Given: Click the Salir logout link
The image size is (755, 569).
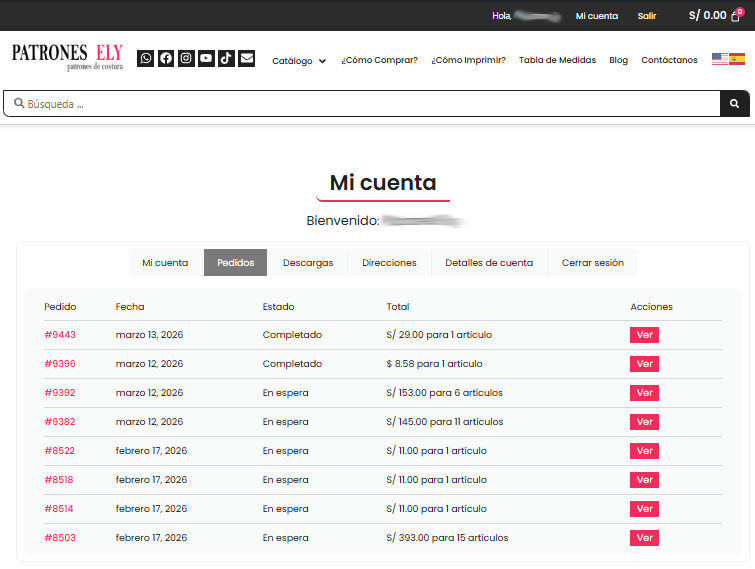Looking at the screenshot, I should [x=647, y=16].
